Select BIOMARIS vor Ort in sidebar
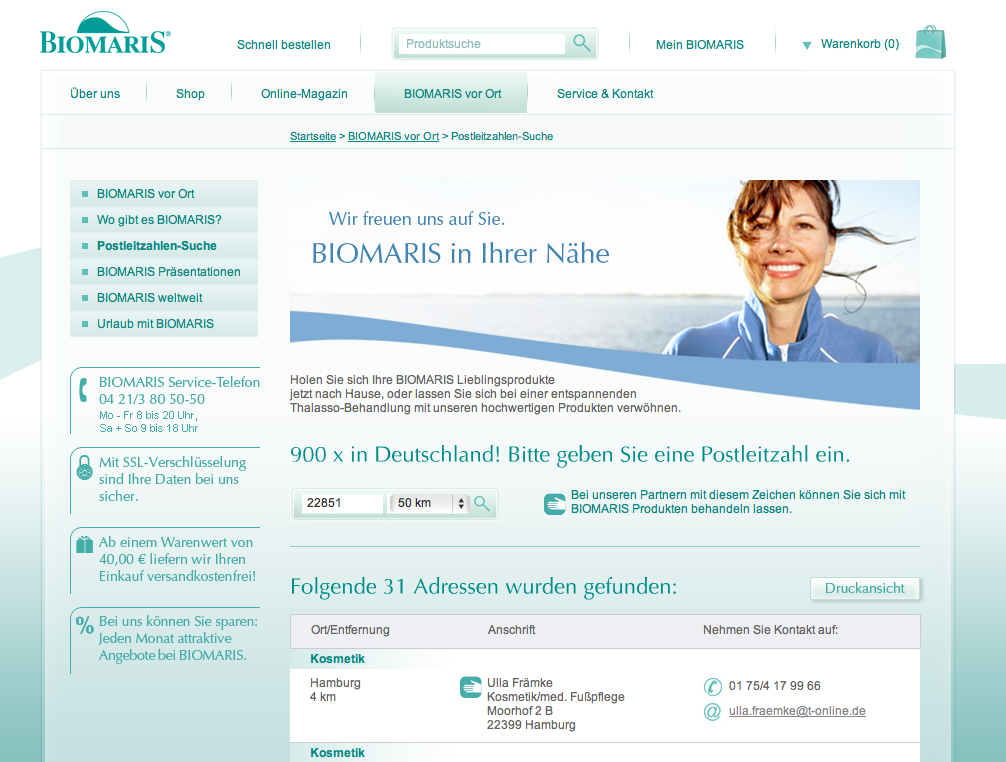1006x762 pixels. [164, 194]
